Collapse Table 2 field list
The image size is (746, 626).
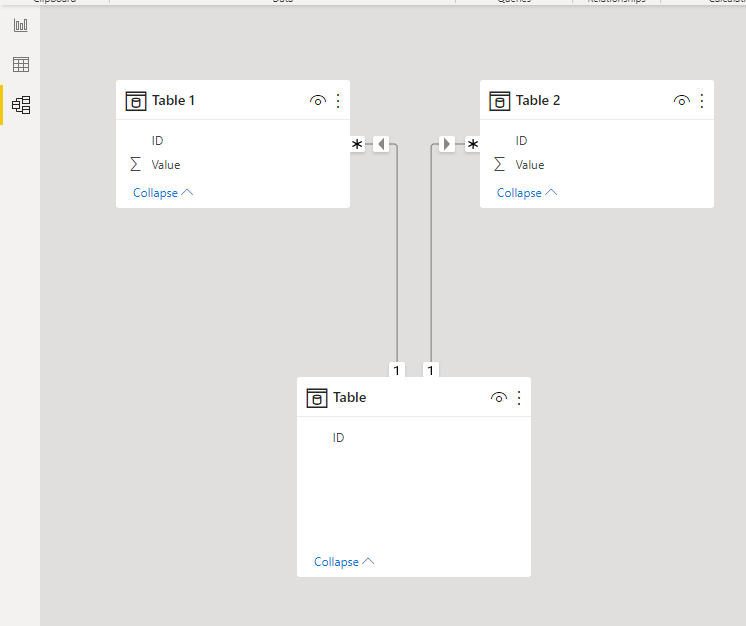pos(527,193)
